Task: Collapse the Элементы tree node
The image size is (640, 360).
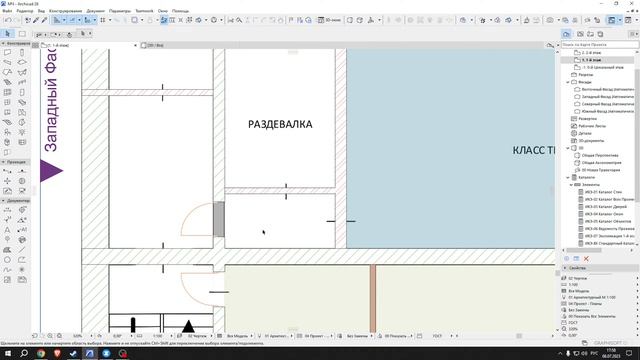Action: (x=571, y=185)
